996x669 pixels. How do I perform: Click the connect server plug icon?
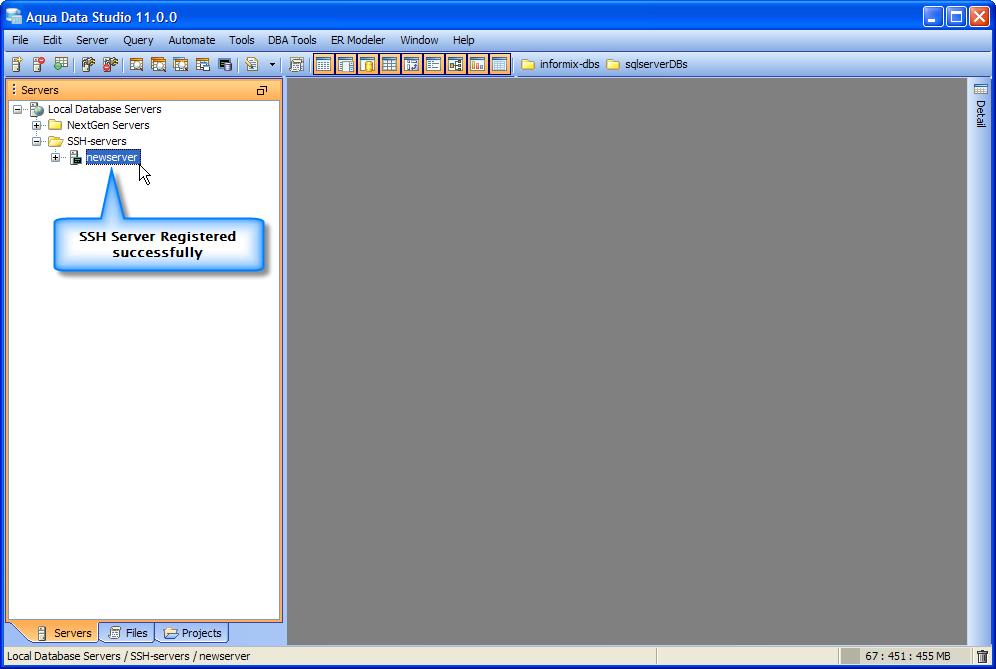(x=88, y=64)
